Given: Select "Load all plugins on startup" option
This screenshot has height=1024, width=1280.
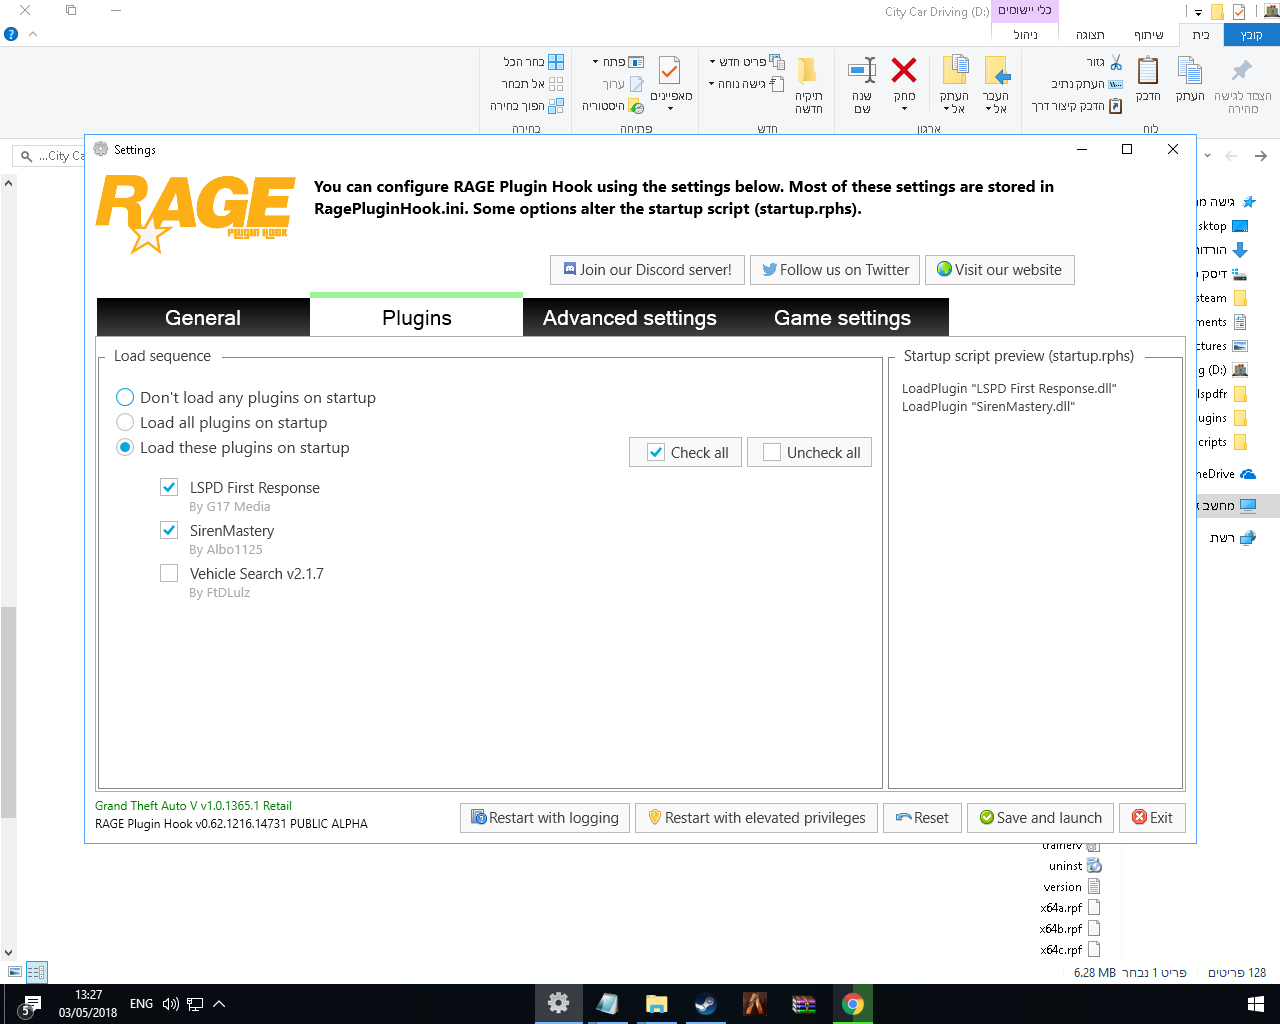Looking at the screenshot, I should 125,423.
